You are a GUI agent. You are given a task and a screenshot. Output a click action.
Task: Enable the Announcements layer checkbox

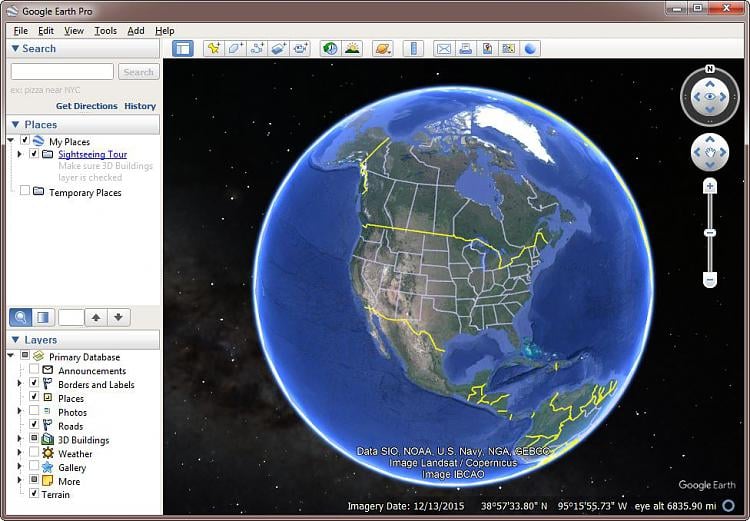[34, 369]
